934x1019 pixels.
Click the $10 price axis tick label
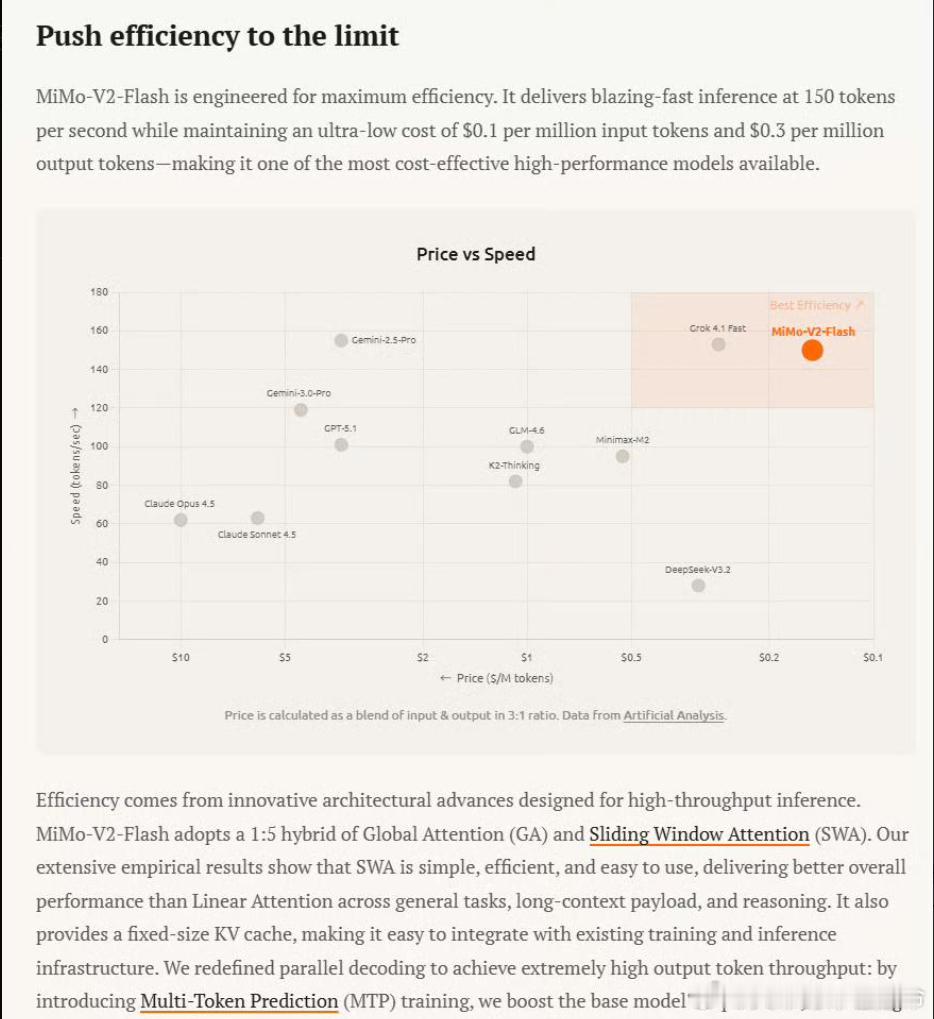point(180,657)
